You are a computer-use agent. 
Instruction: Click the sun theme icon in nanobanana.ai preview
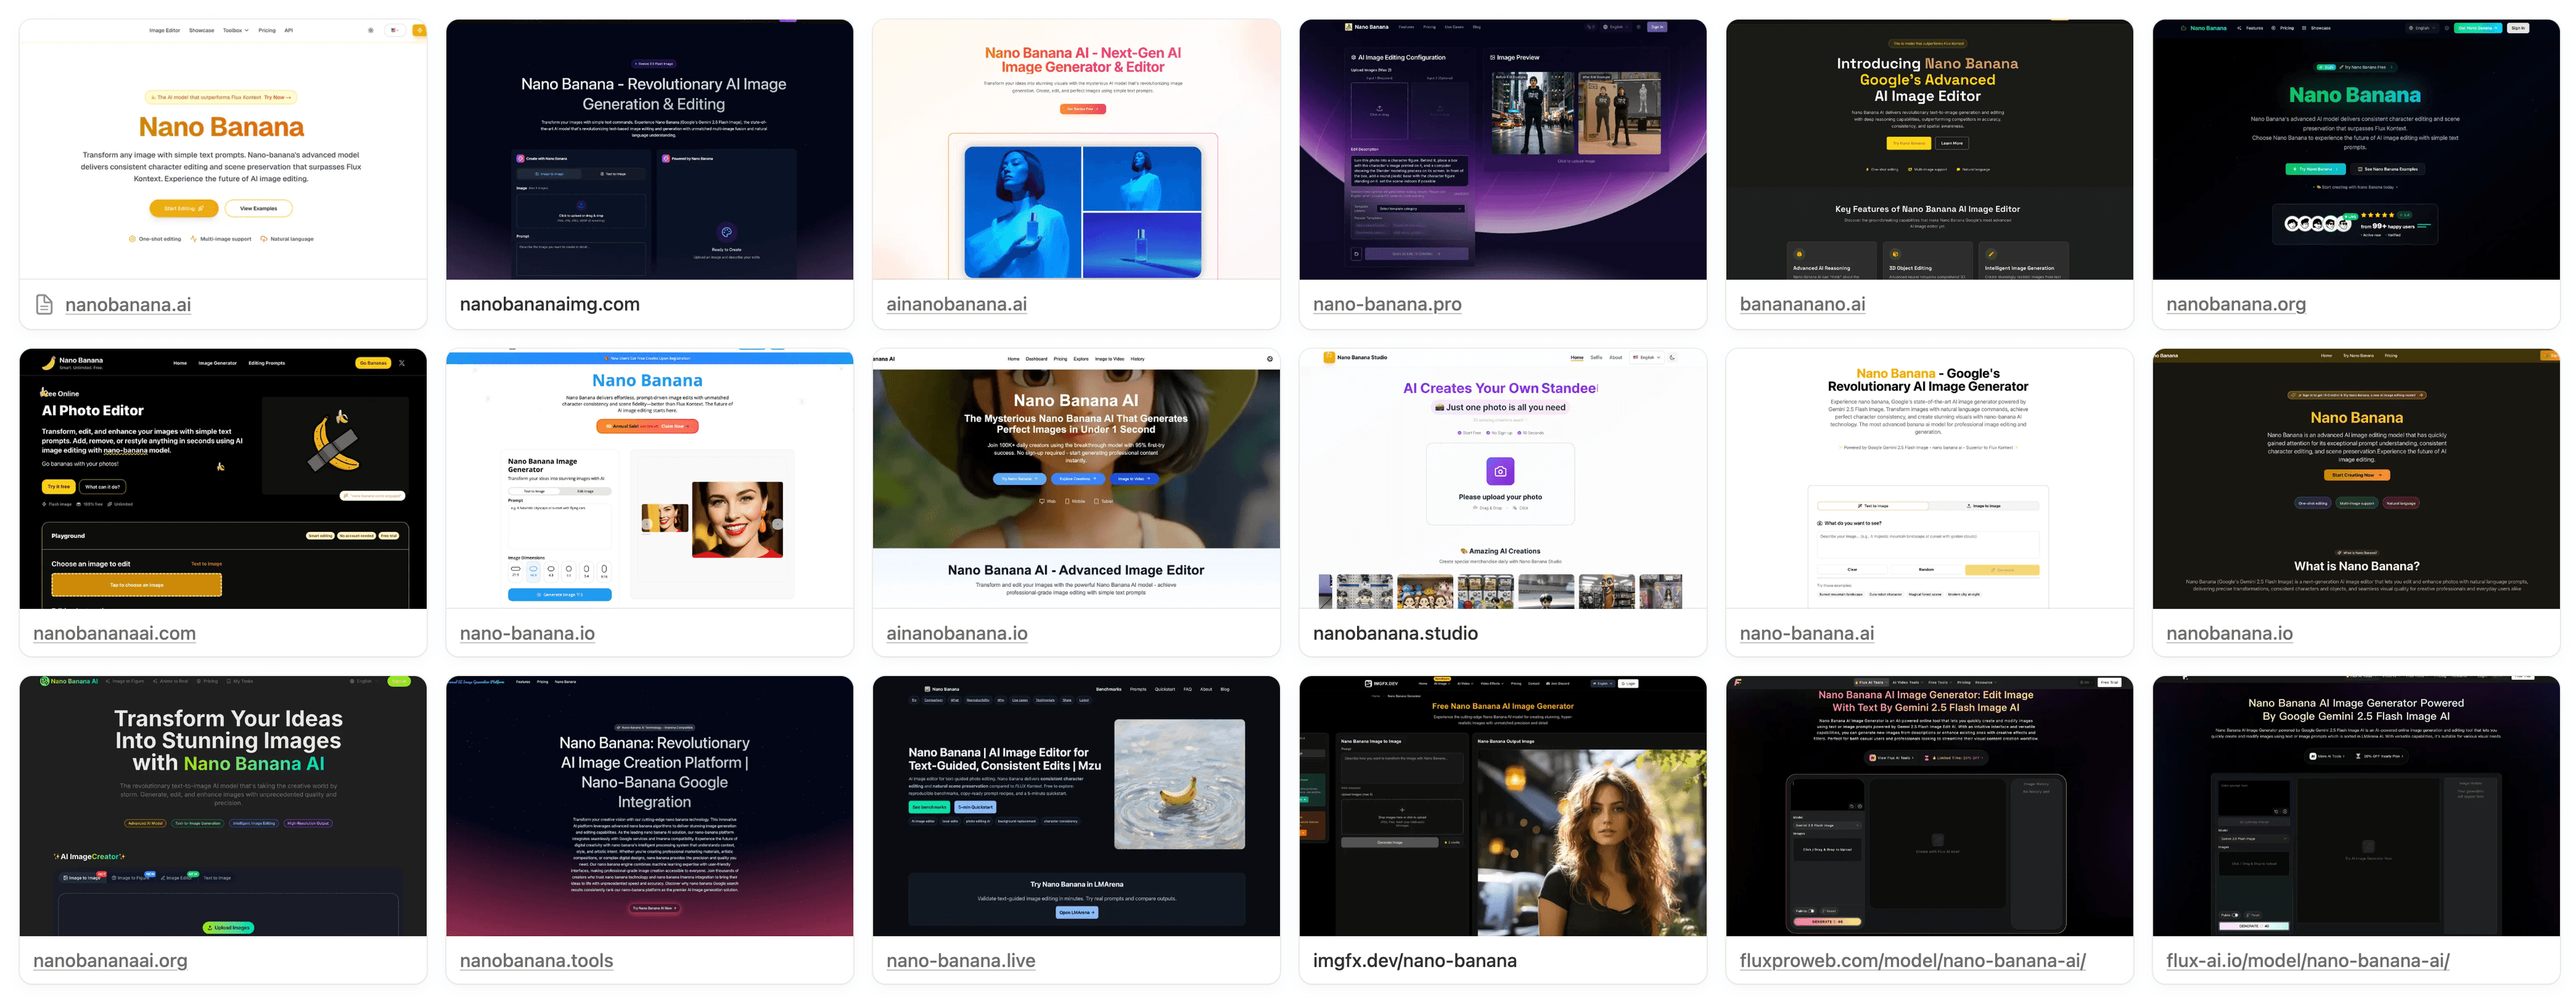[x=370, y=30]
